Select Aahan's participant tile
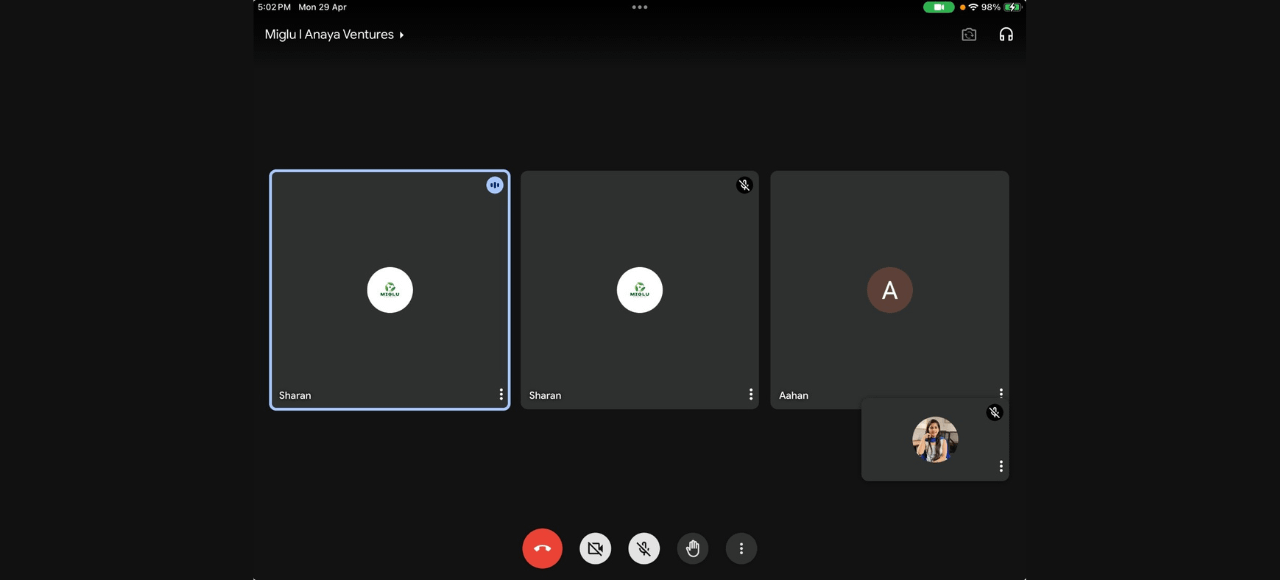 (x=889, y=289)
